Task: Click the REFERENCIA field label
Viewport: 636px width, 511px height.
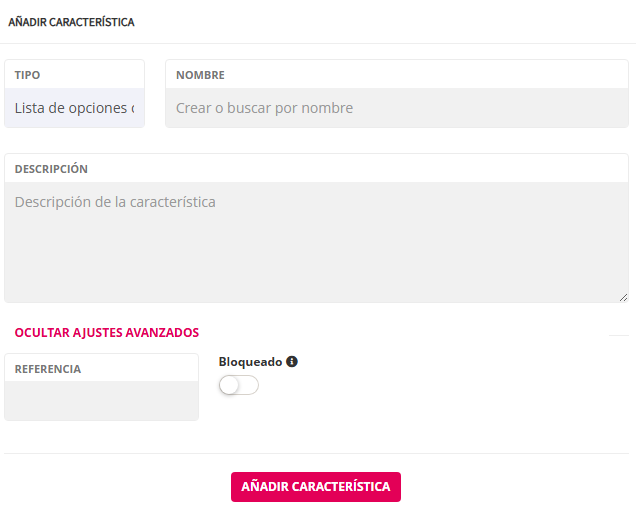Action: [x=48, y=369]
